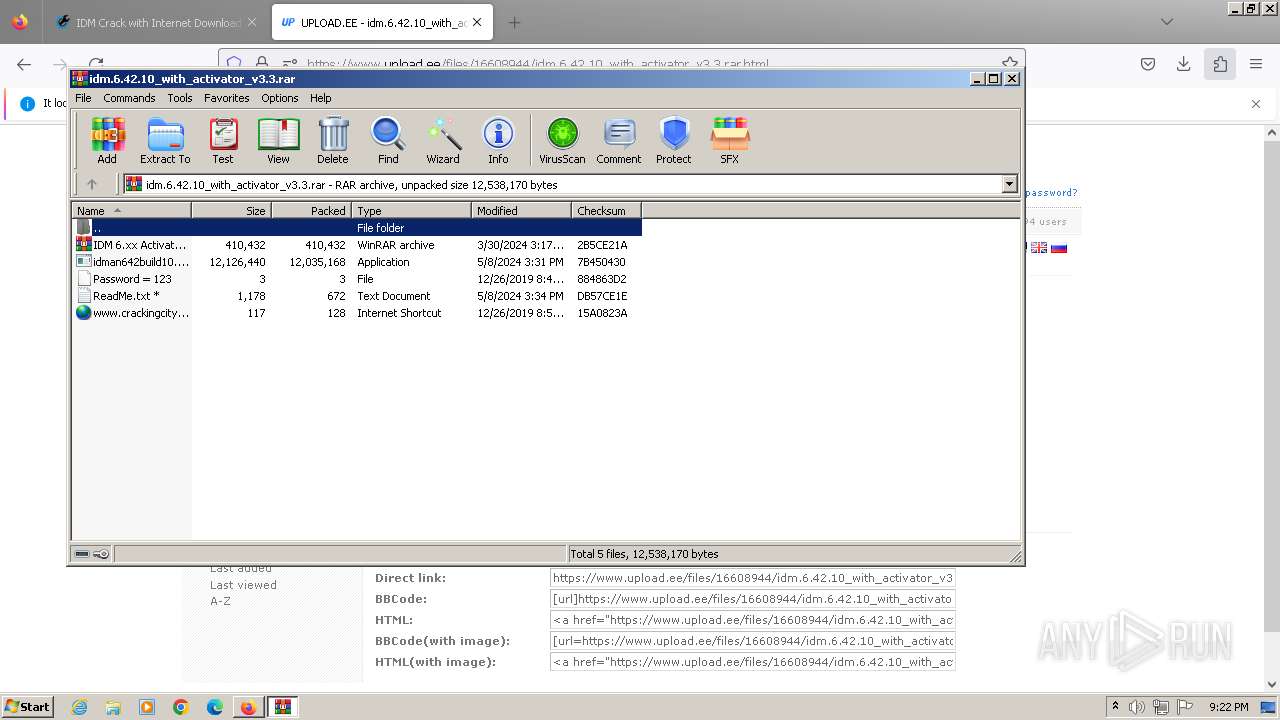The image size is (1280, 720).
Task: Close the IDM Crack tab
Action: click(251, 22)
